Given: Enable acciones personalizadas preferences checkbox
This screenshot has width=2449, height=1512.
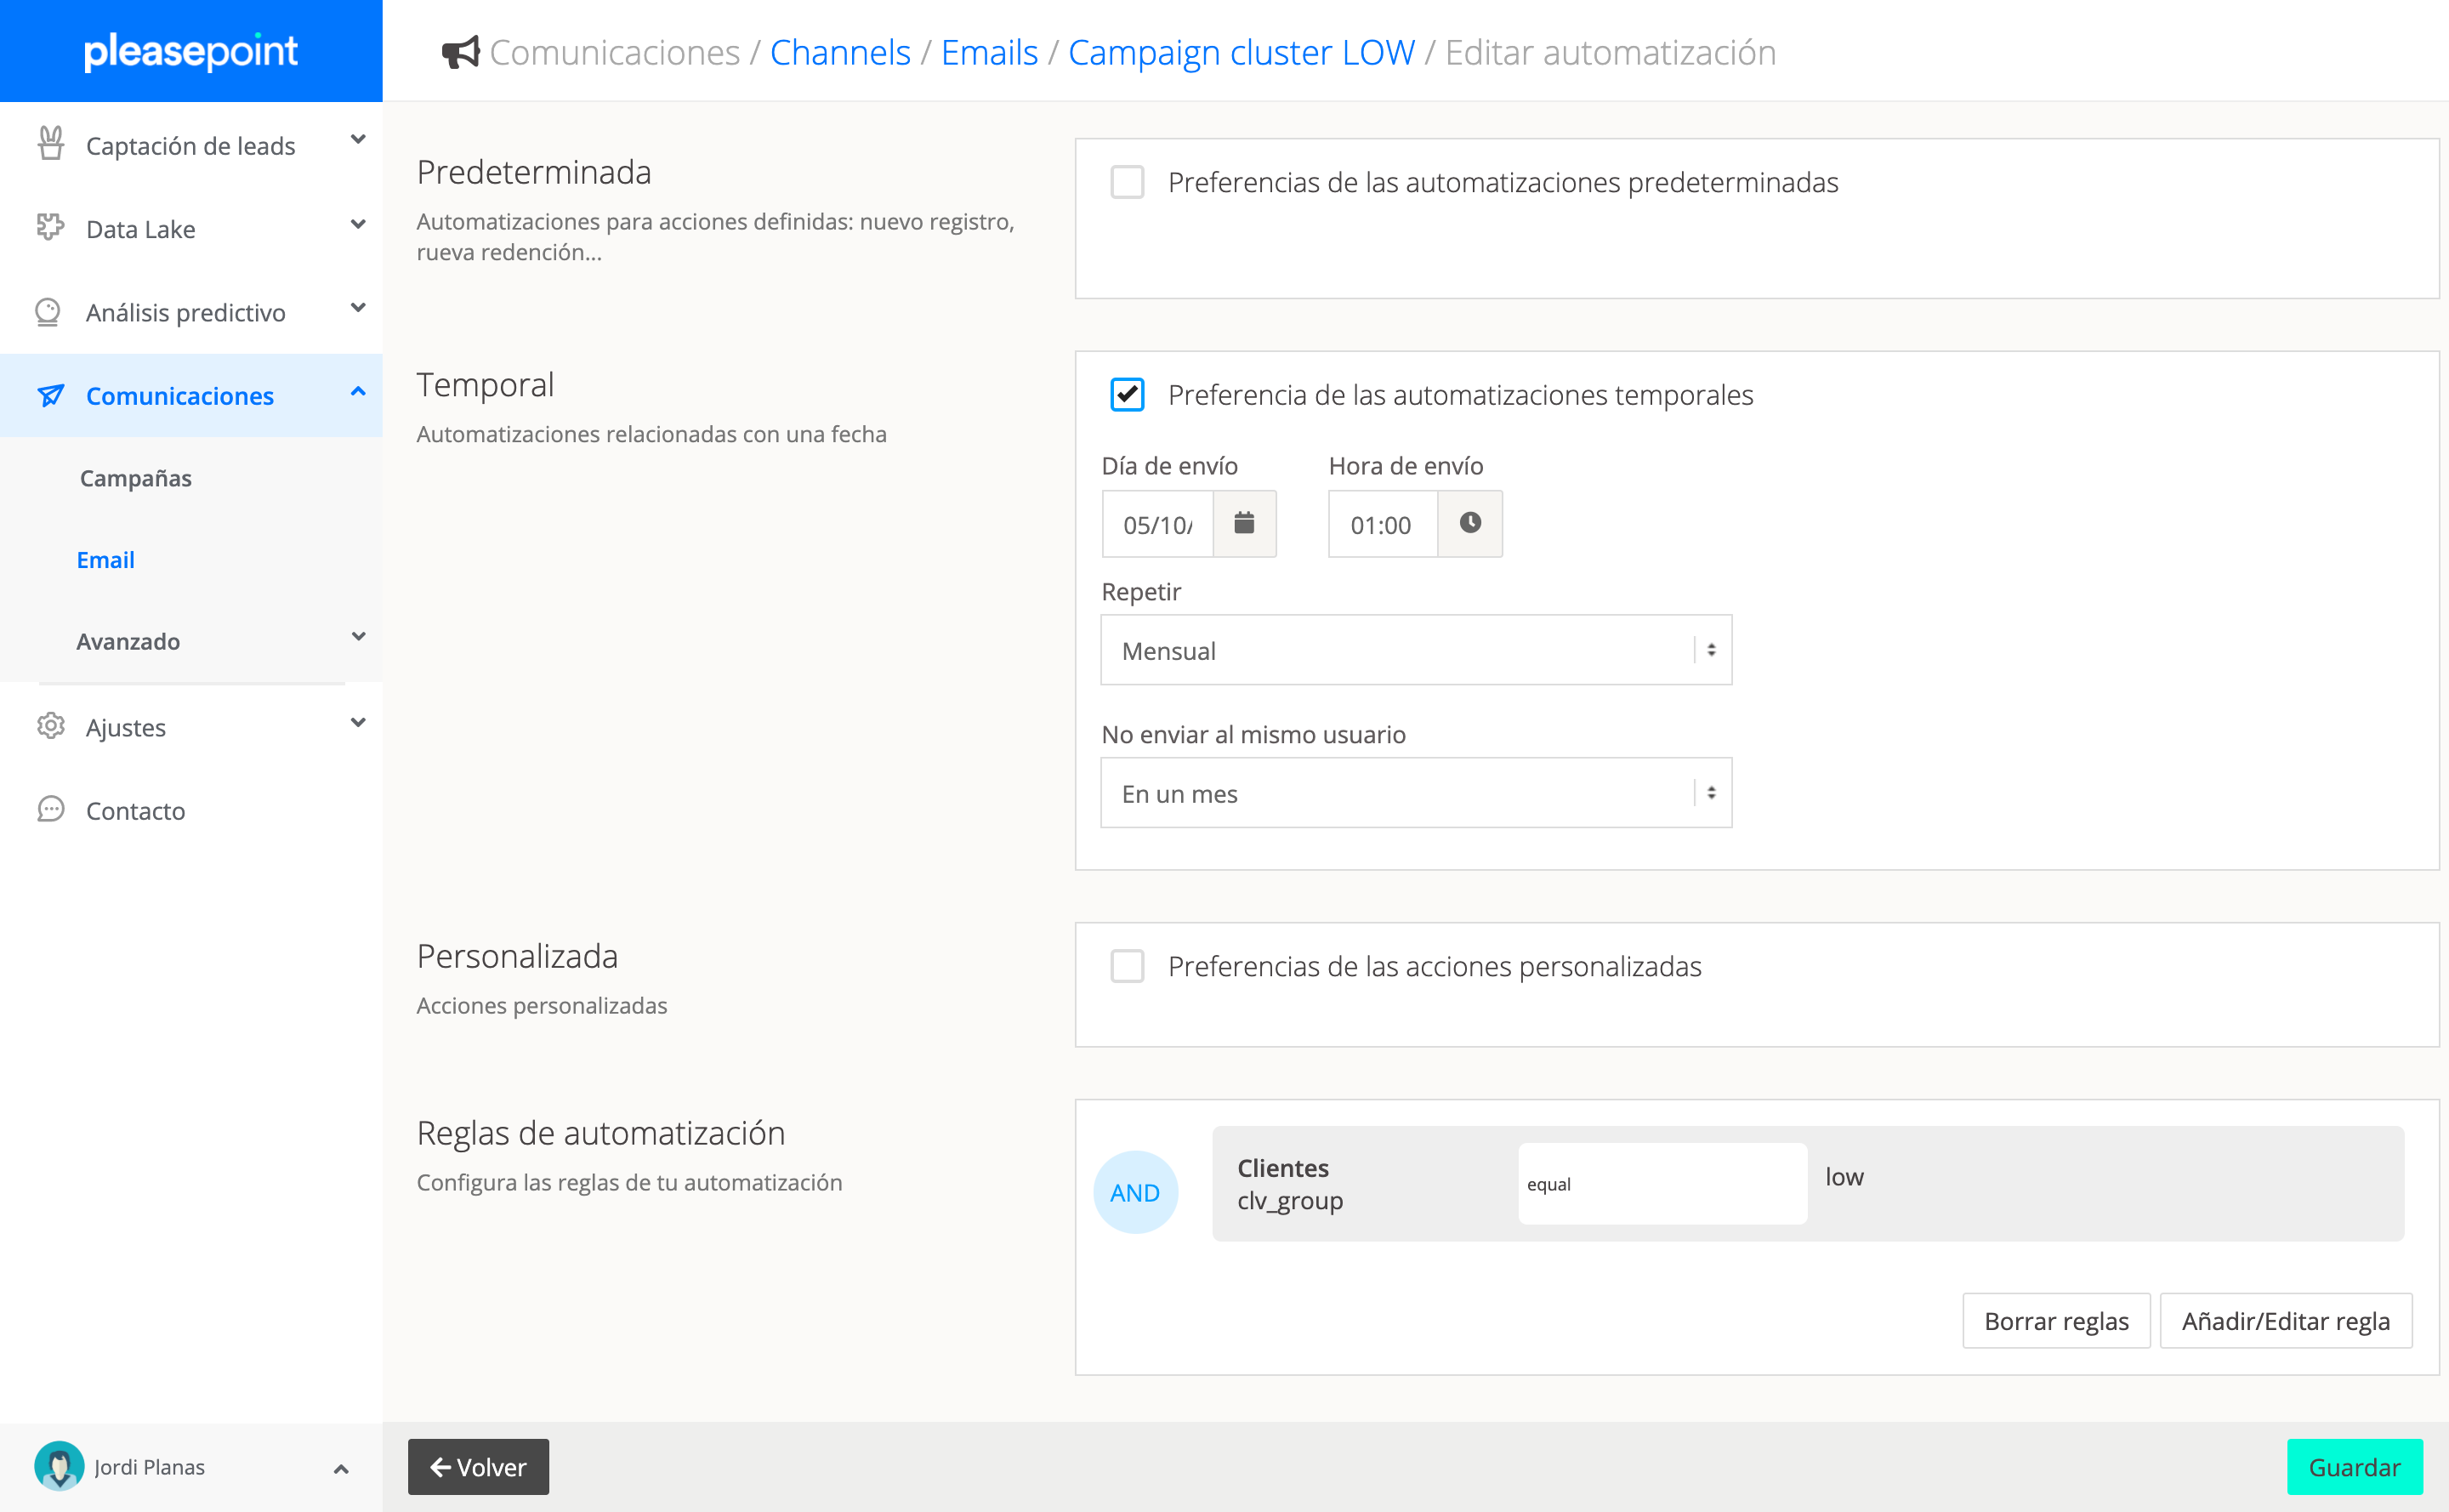Looking at the screenshot, I should 1127,966.
